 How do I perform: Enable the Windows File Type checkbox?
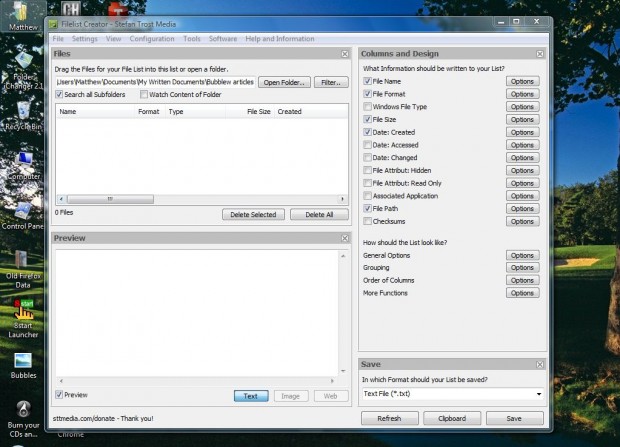[368, 106]
